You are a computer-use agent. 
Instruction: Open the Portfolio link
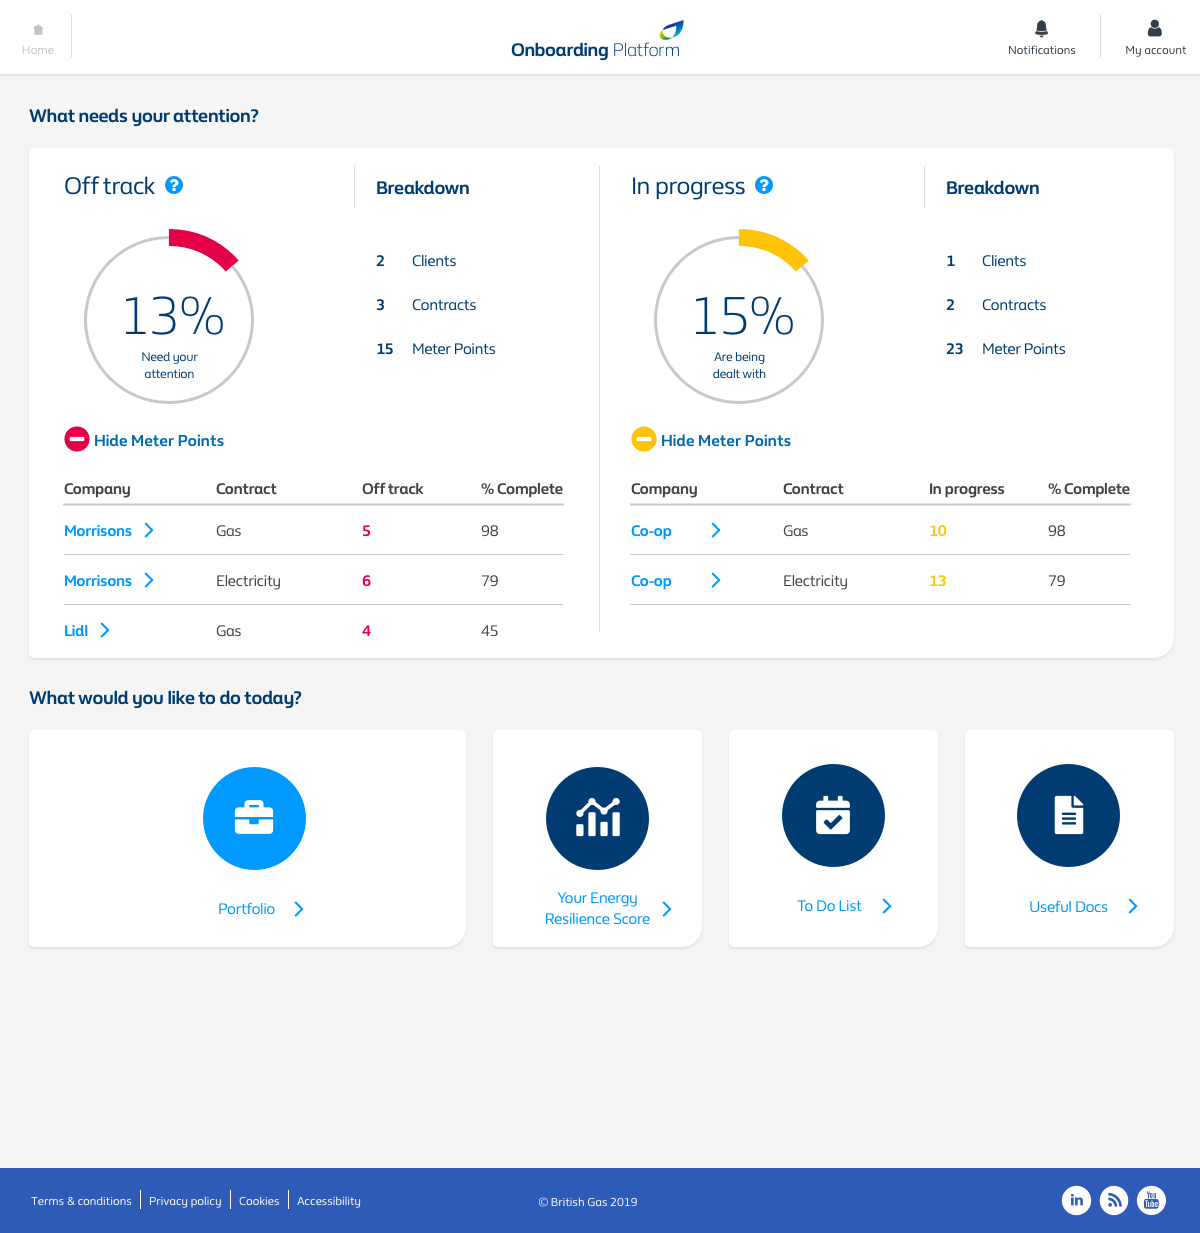(246, 909)
